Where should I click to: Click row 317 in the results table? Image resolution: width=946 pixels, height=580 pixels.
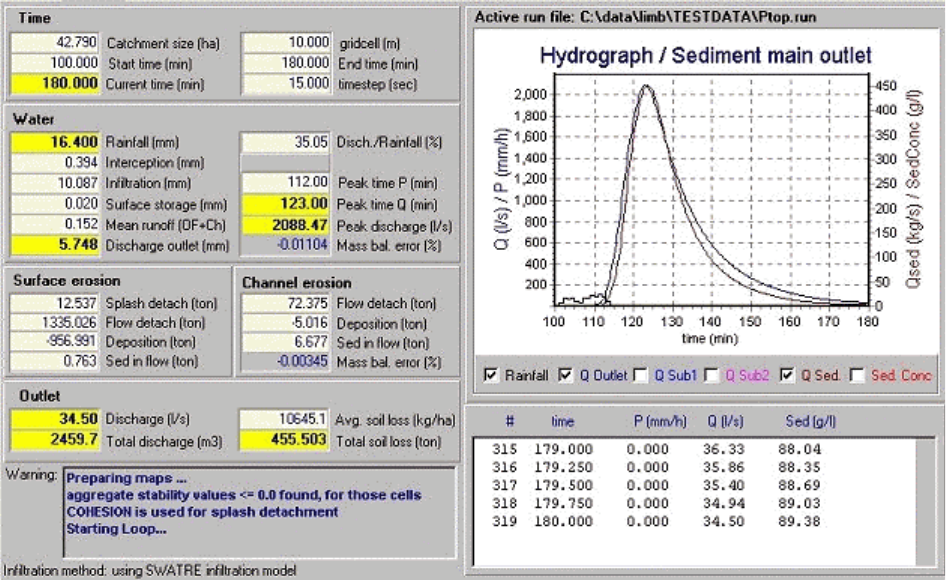click(x=694, y=485)
